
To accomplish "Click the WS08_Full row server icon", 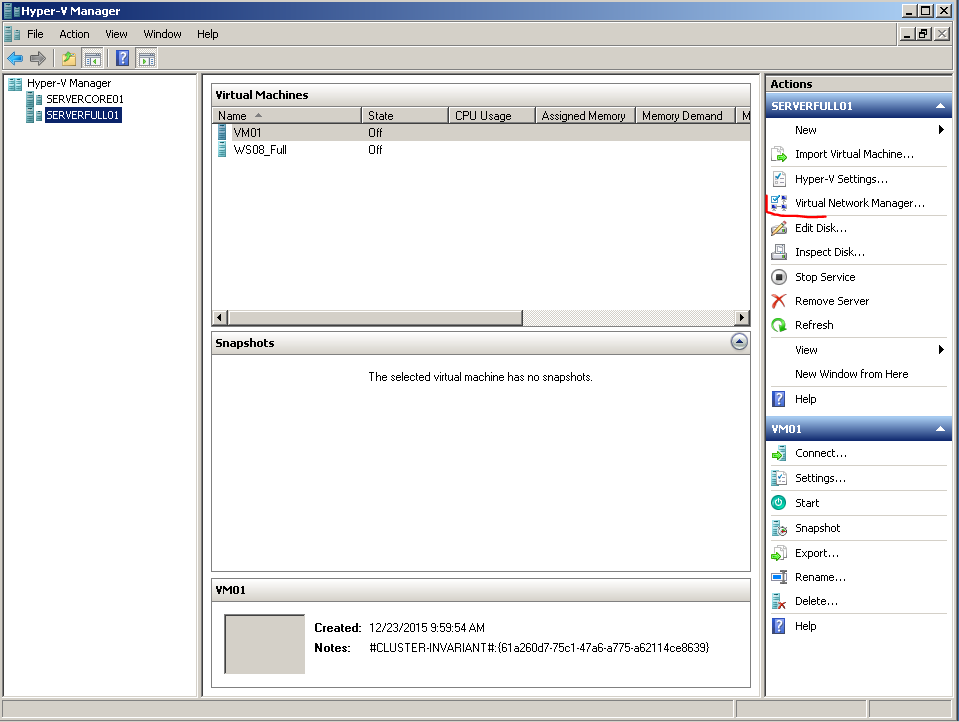I will coord(222,149).
